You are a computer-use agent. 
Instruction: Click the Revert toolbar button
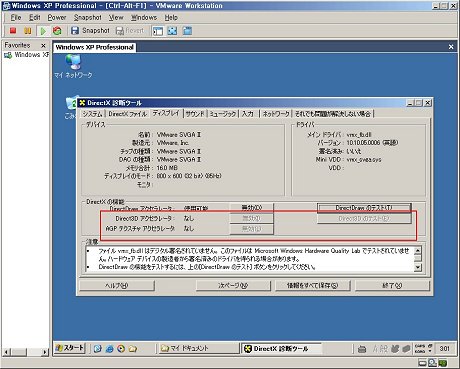click(x=130, y=31)
